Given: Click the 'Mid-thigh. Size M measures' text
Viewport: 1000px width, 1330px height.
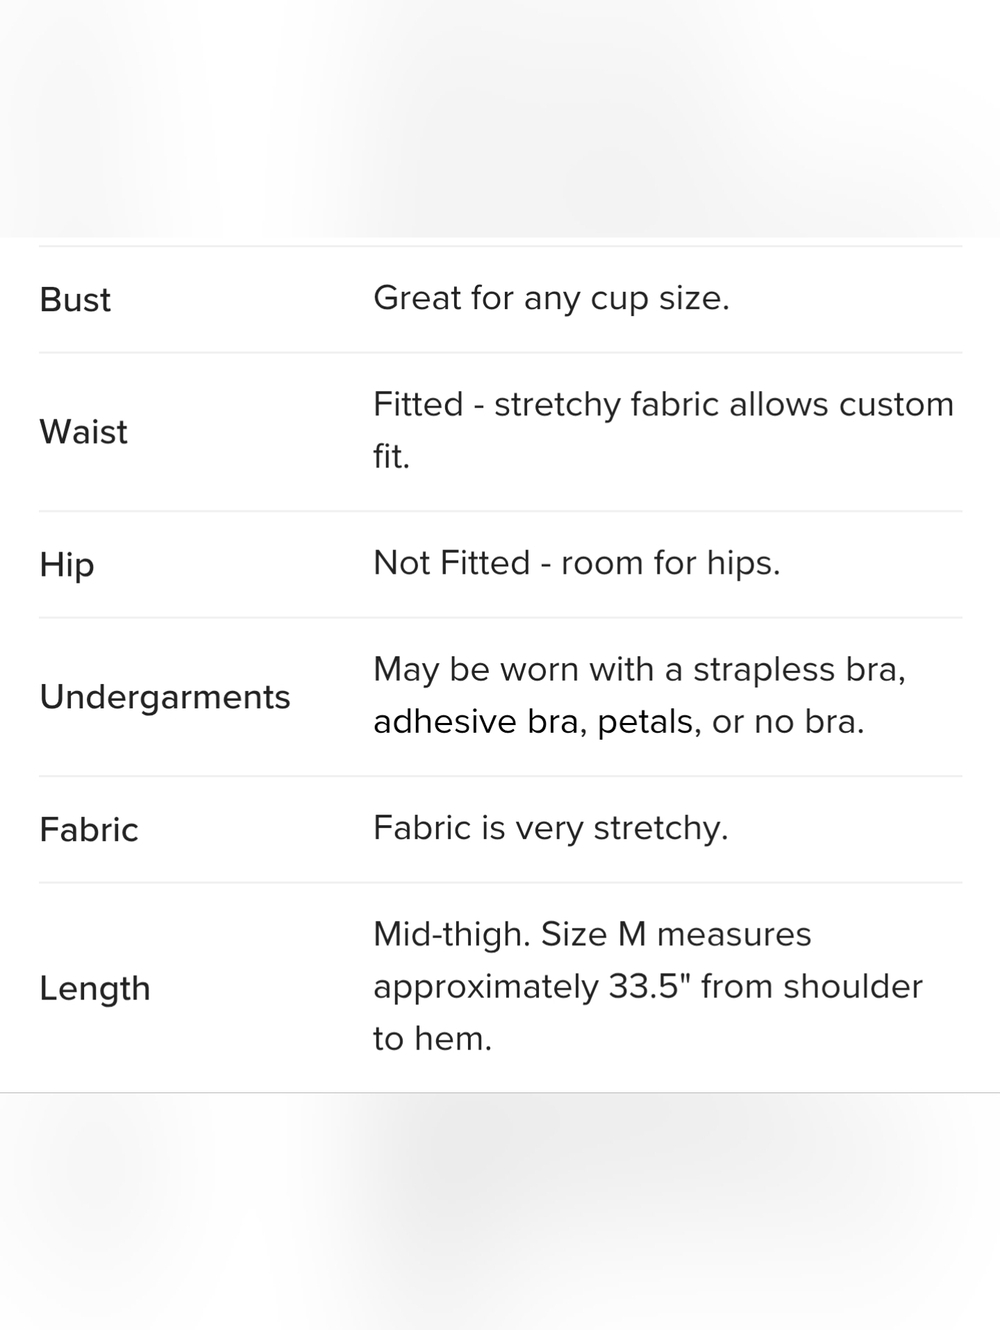Looking at the screenshot, I should tap(592, 934).
